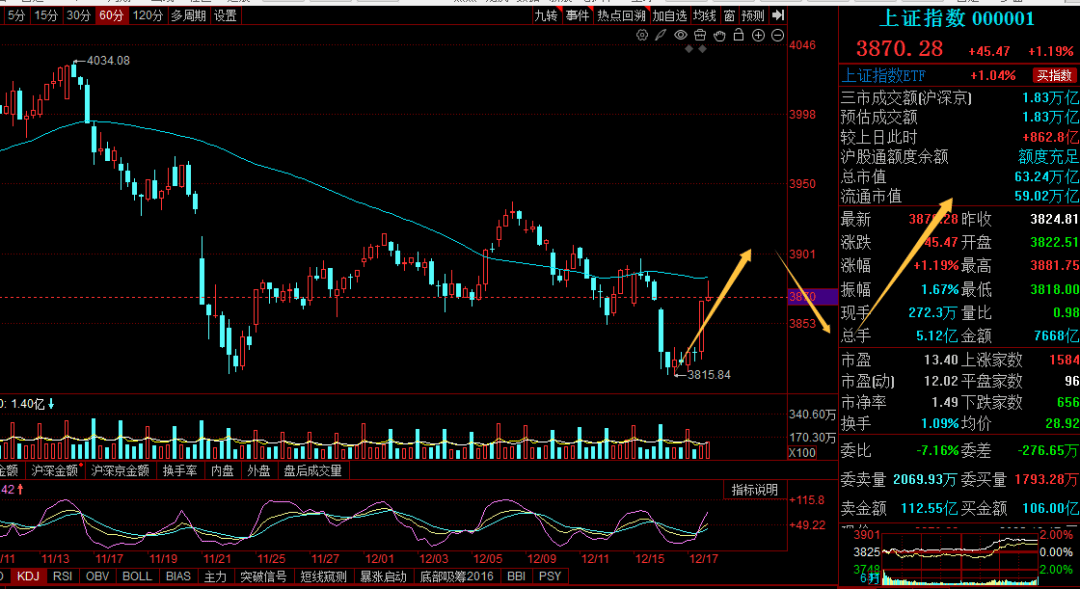1080x589 pixels.
Task: Toggle the chart lock icon
Action: 739,35
